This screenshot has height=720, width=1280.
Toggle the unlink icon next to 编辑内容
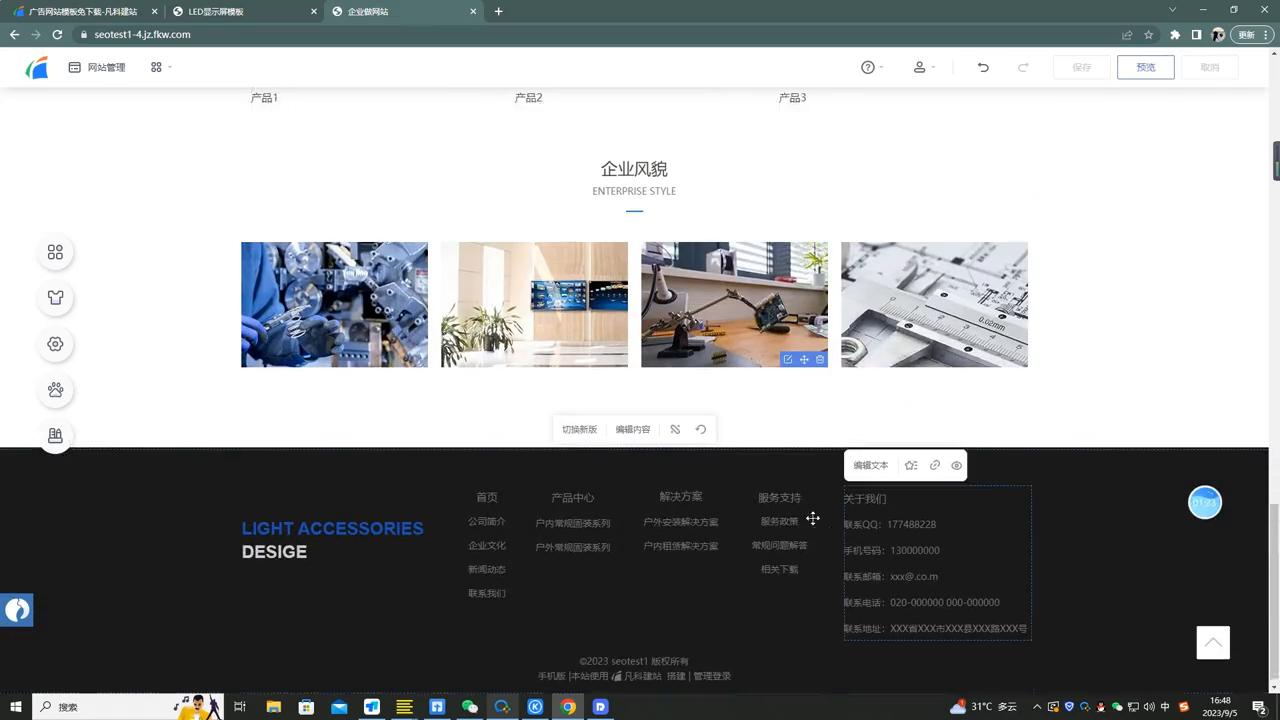(x=675, y=429)
